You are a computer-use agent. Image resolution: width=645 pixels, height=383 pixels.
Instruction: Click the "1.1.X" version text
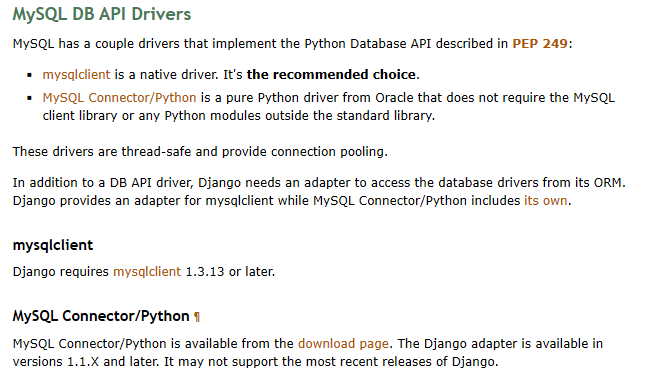click(x=83, y=362)
